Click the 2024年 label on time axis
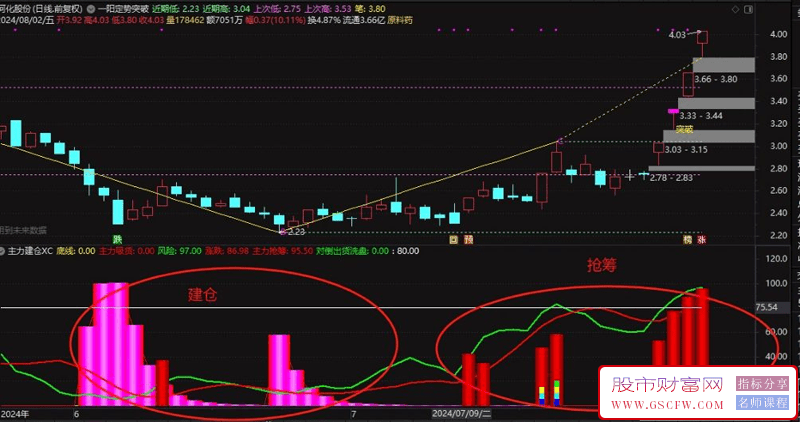The image size is (800, 422). (x=15, y=414)
